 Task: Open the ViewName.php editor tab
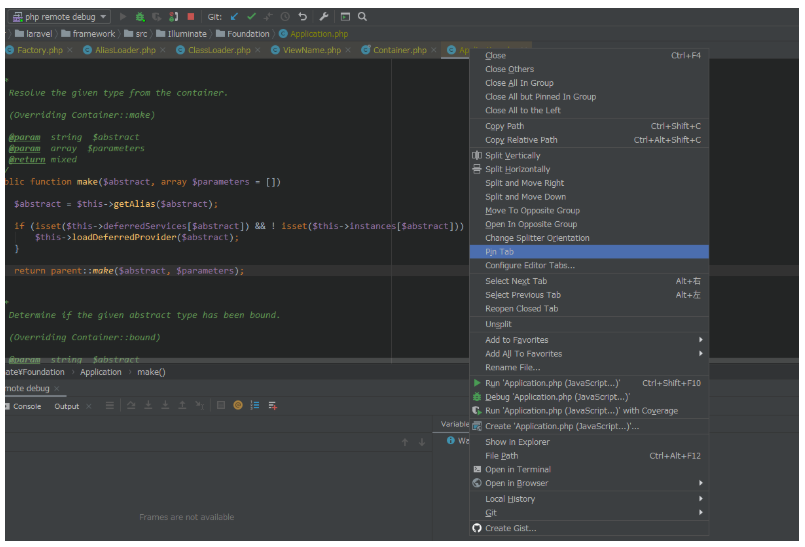pos(312,50)
